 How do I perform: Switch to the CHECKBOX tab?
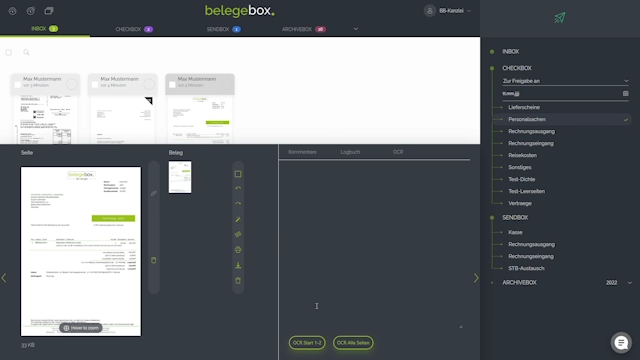click(134, 29)
